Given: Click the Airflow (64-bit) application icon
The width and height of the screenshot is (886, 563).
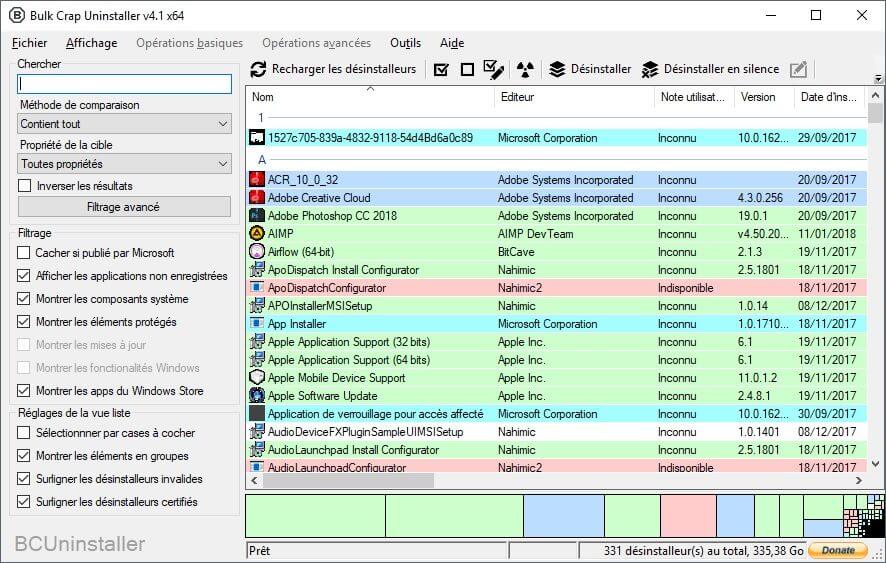Looking at the screenshot, I should pyautogui.click(x=257, y=252).
